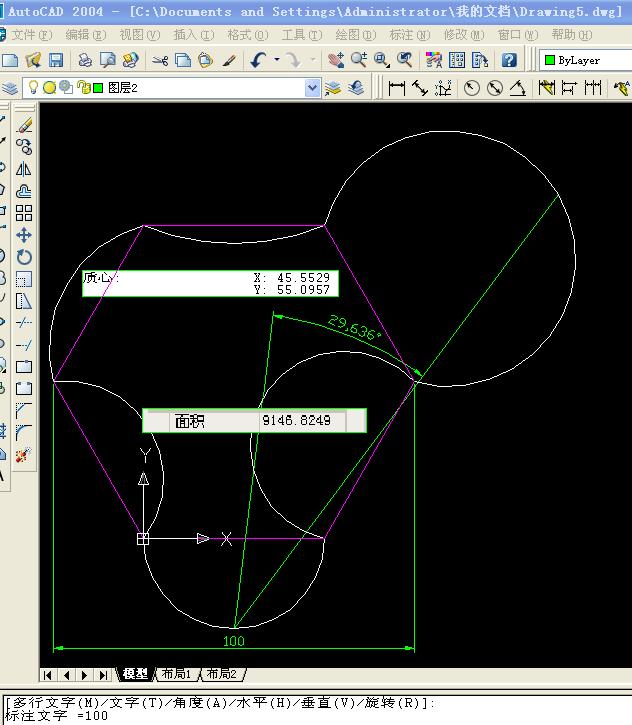Select the Trim tool
The height and width of the screenshot is (725, 632).
pyautogui.click(x=24, y=322)
